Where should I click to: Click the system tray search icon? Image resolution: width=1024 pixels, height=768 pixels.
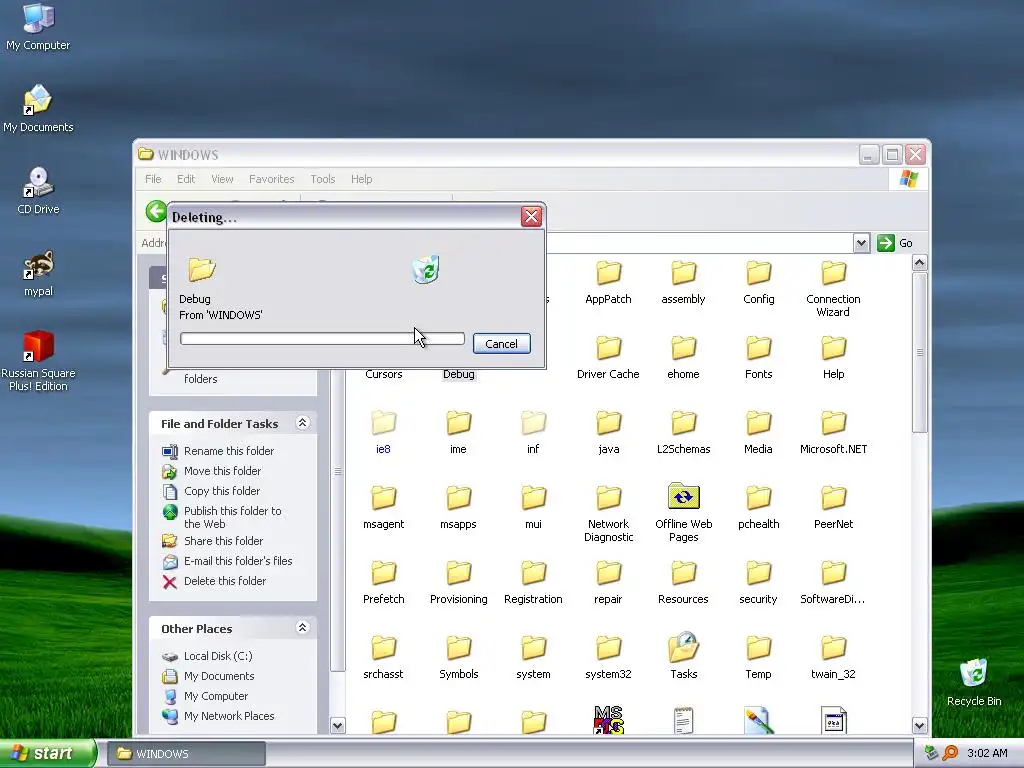(950, 754)
